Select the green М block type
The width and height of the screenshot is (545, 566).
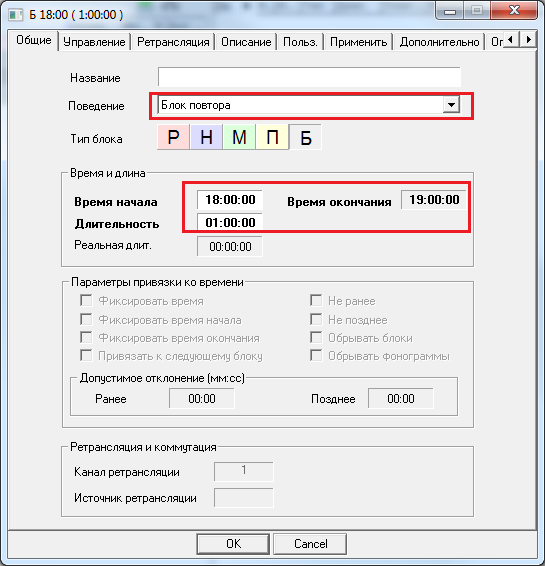click(x=239, y=137)
